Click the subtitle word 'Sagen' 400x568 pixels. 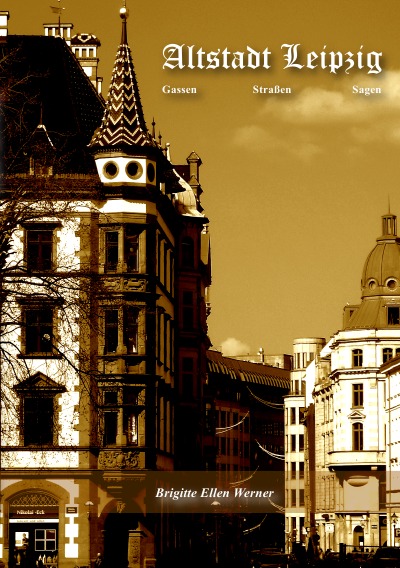point(366,90)
